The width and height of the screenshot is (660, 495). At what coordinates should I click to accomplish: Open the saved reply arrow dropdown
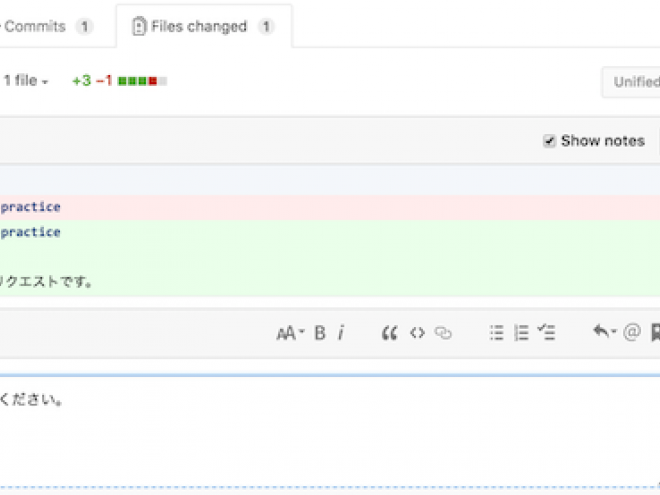point(604,332)
